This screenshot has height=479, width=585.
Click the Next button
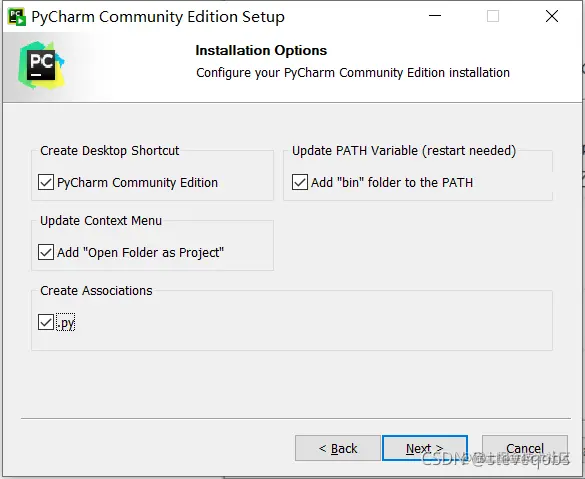[425, 448]
